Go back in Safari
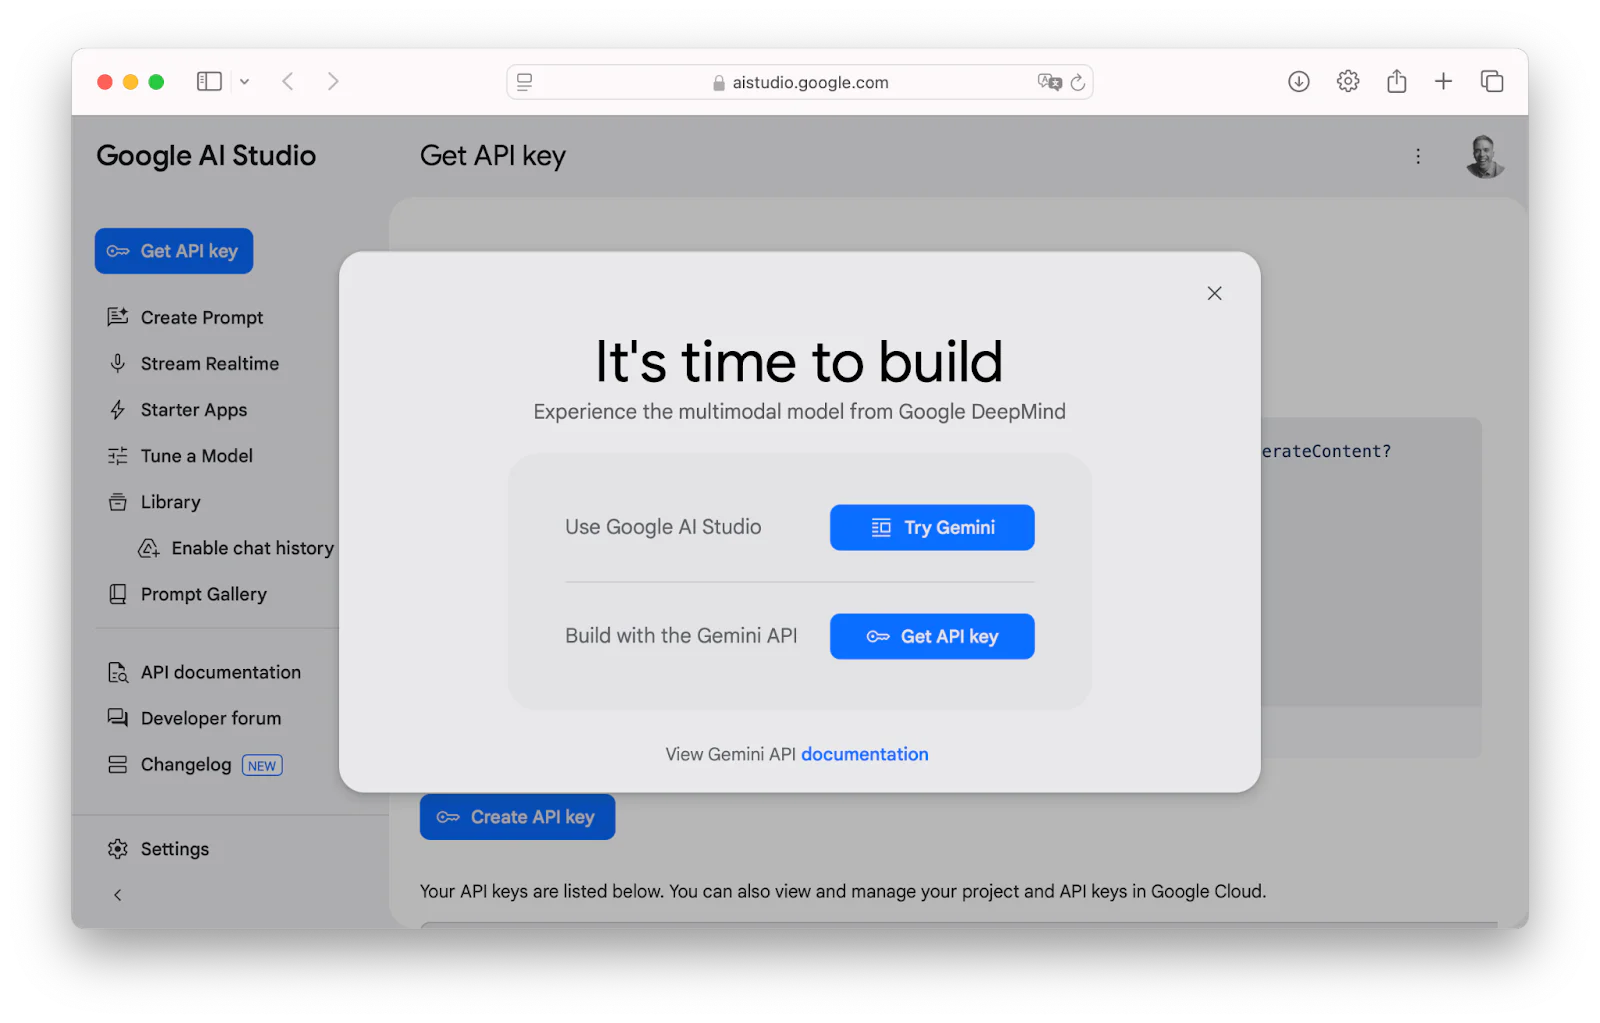Viewport: 1600px width, 1023px height. [288, 81]
